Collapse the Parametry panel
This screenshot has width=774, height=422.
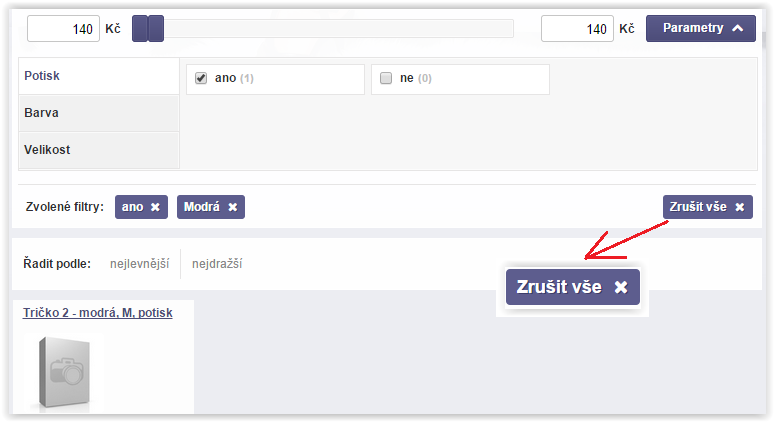700,28
